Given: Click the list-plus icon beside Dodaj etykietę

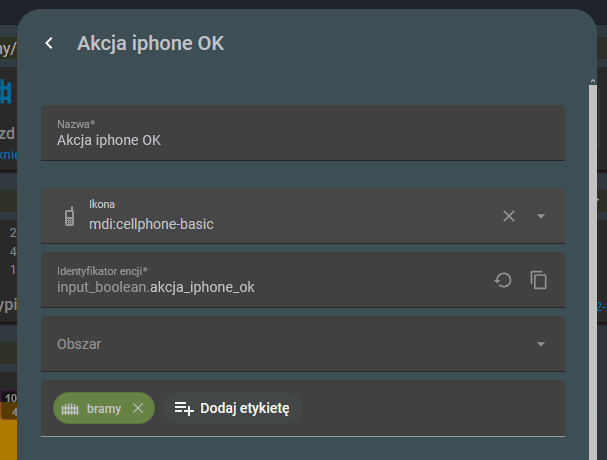Looking at the screenshot, I should pos(184,408).
